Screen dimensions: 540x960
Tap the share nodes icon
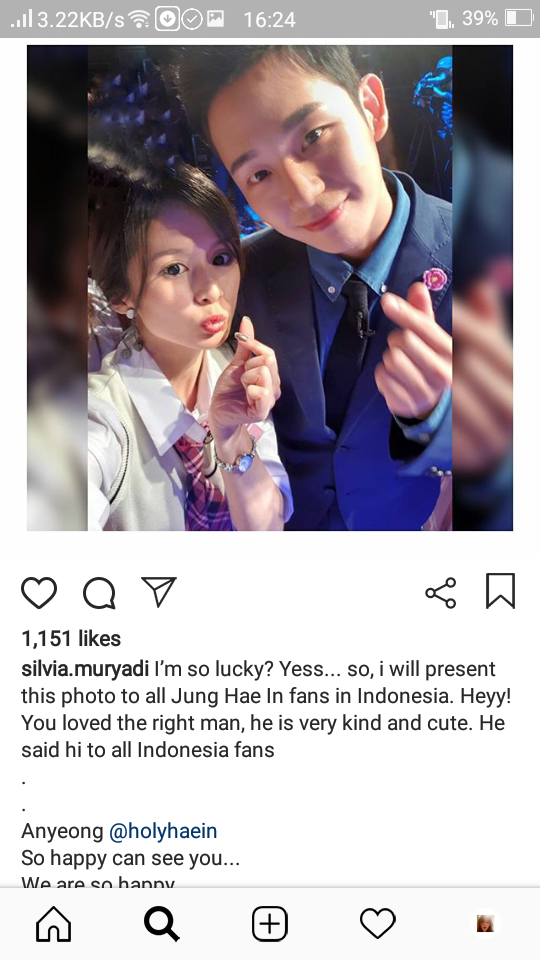(x=441, y=593)
